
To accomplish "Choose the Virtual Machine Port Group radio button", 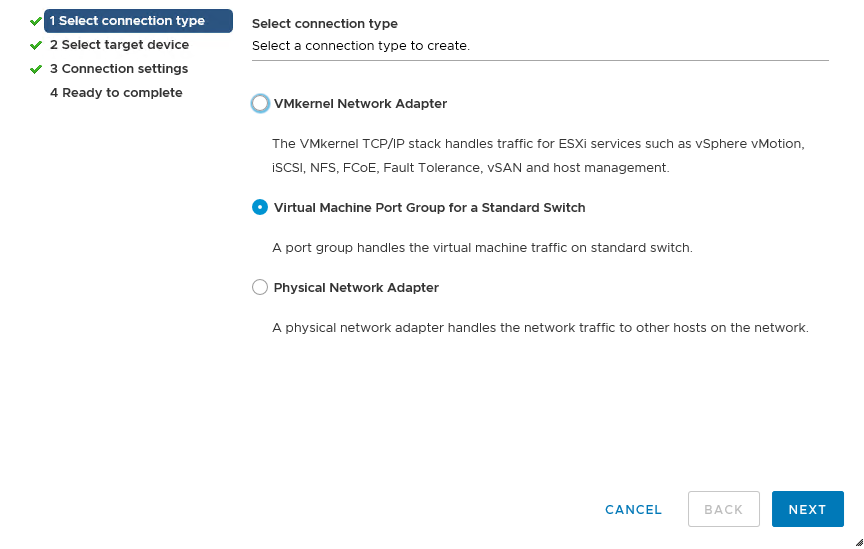I will 260,207.
